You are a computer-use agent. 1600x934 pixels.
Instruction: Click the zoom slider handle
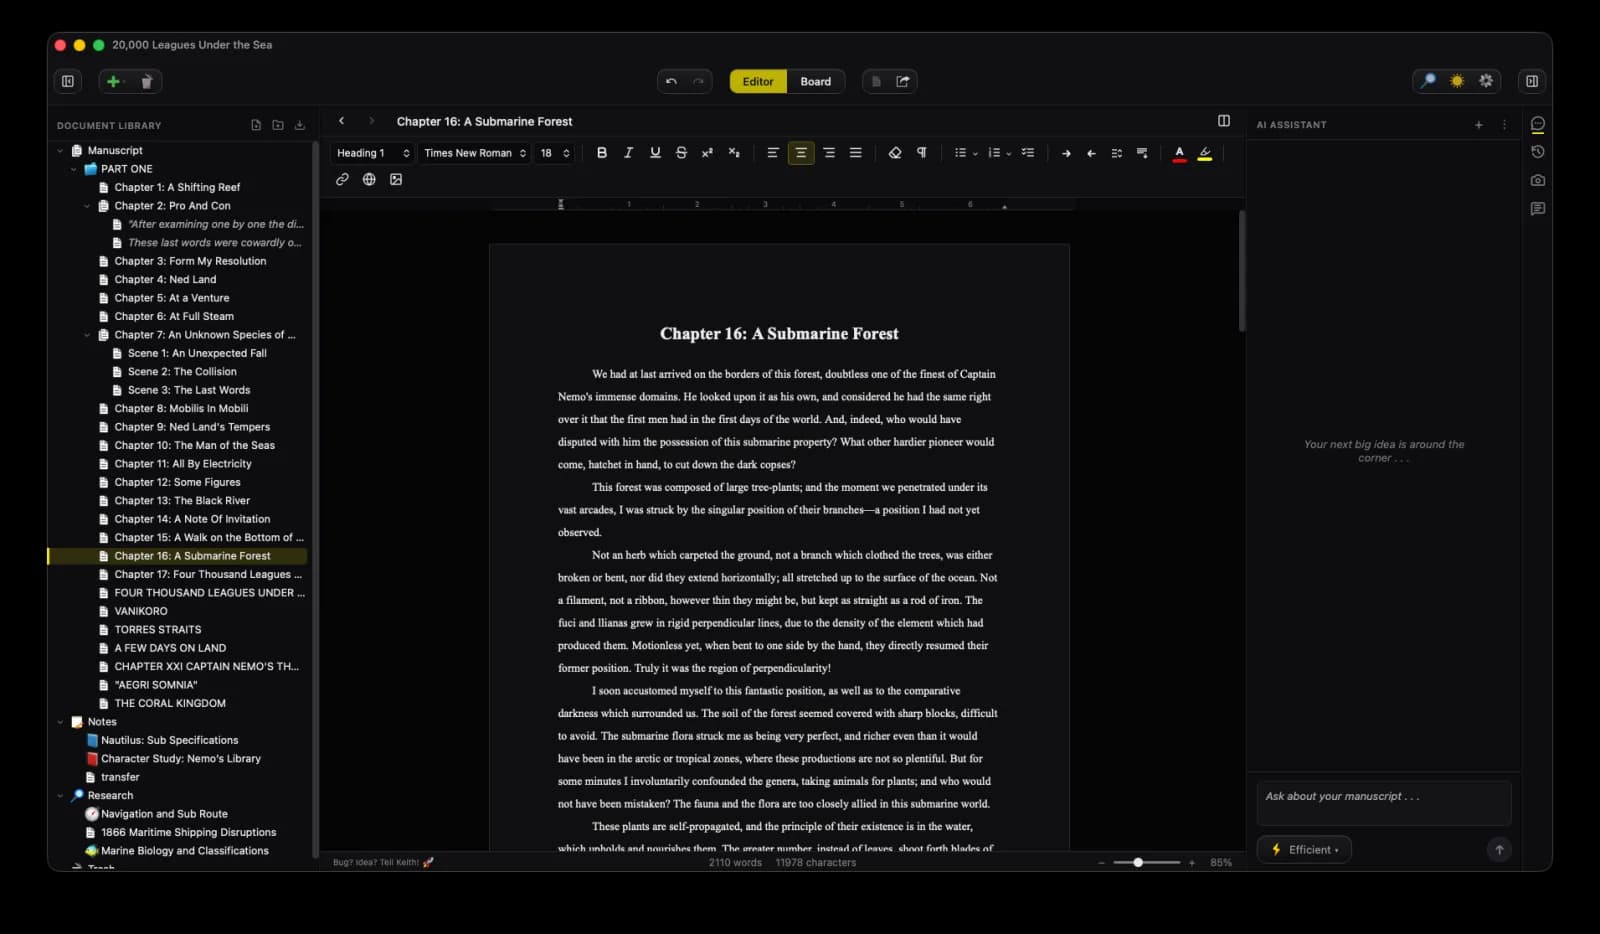(x=1138, y=862)
